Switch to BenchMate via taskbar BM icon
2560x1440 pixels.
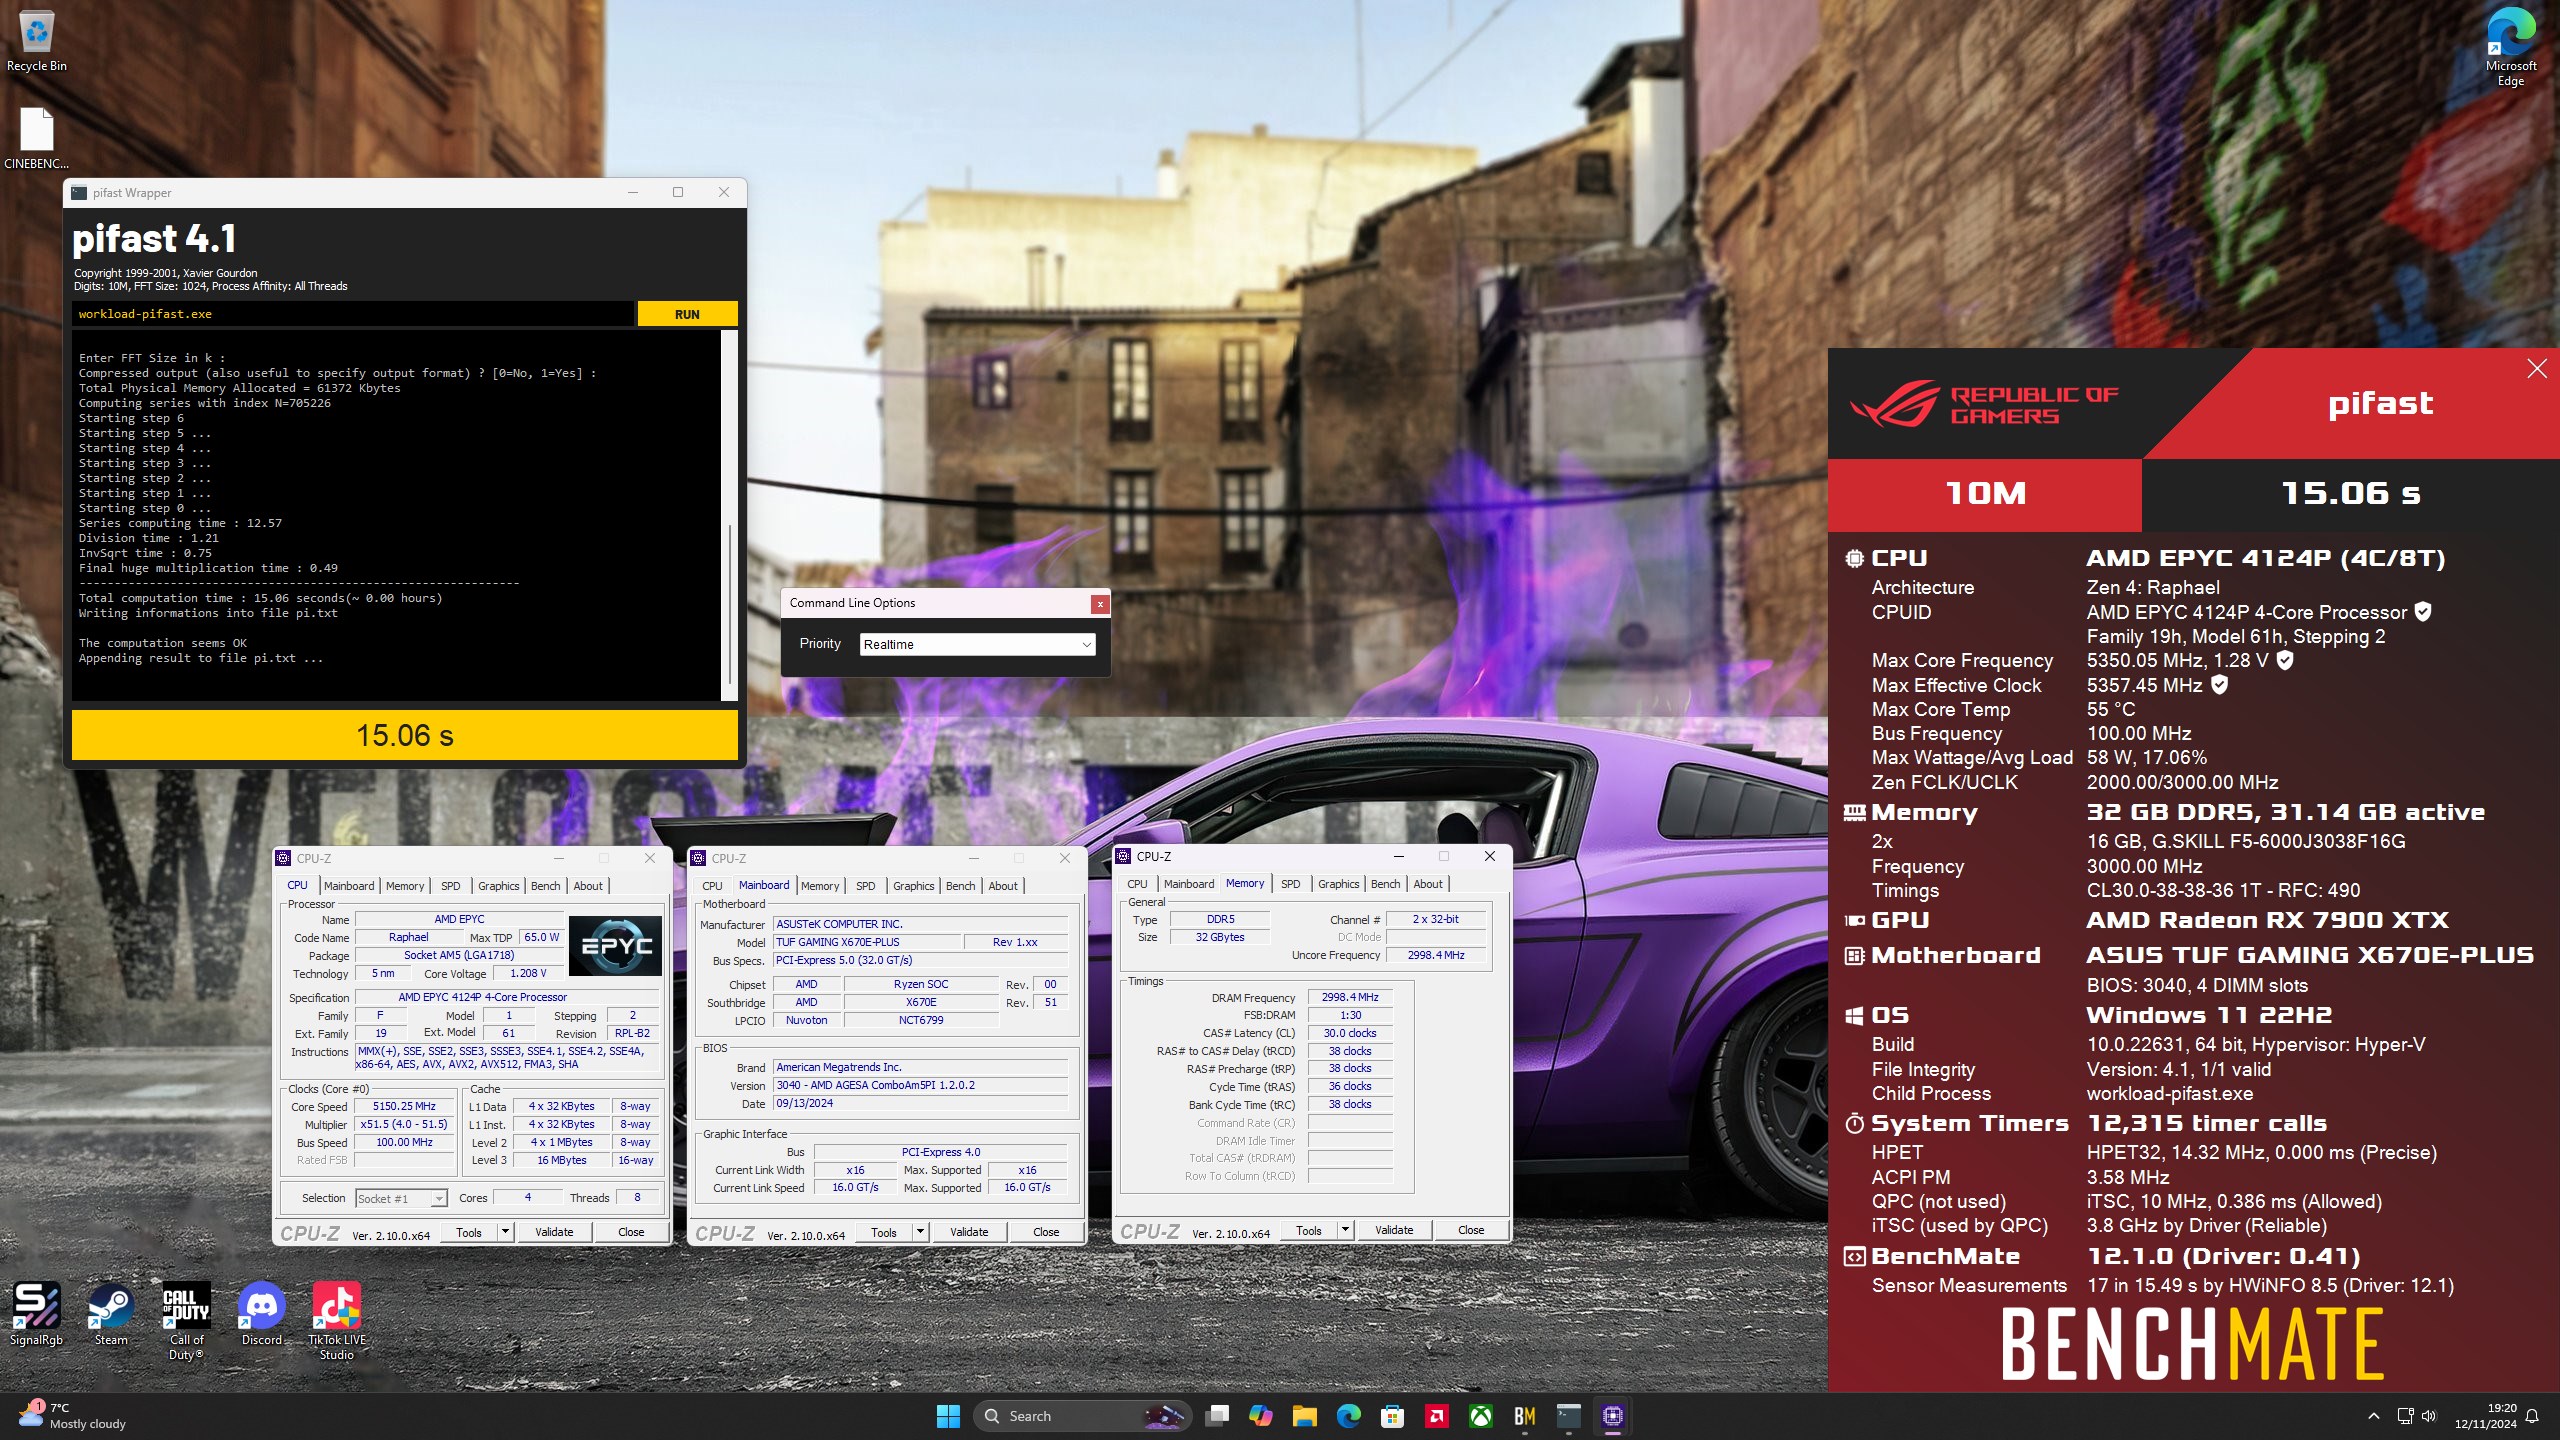pos(1524,1416)
